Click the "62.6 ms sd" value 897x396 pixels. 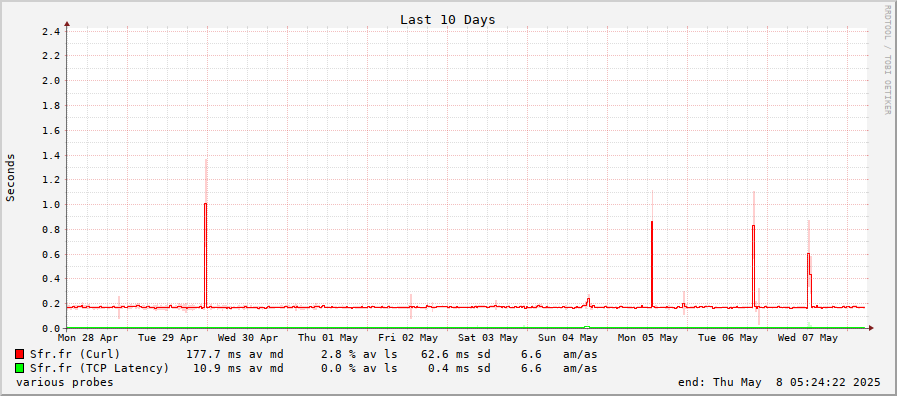[455, 354]
